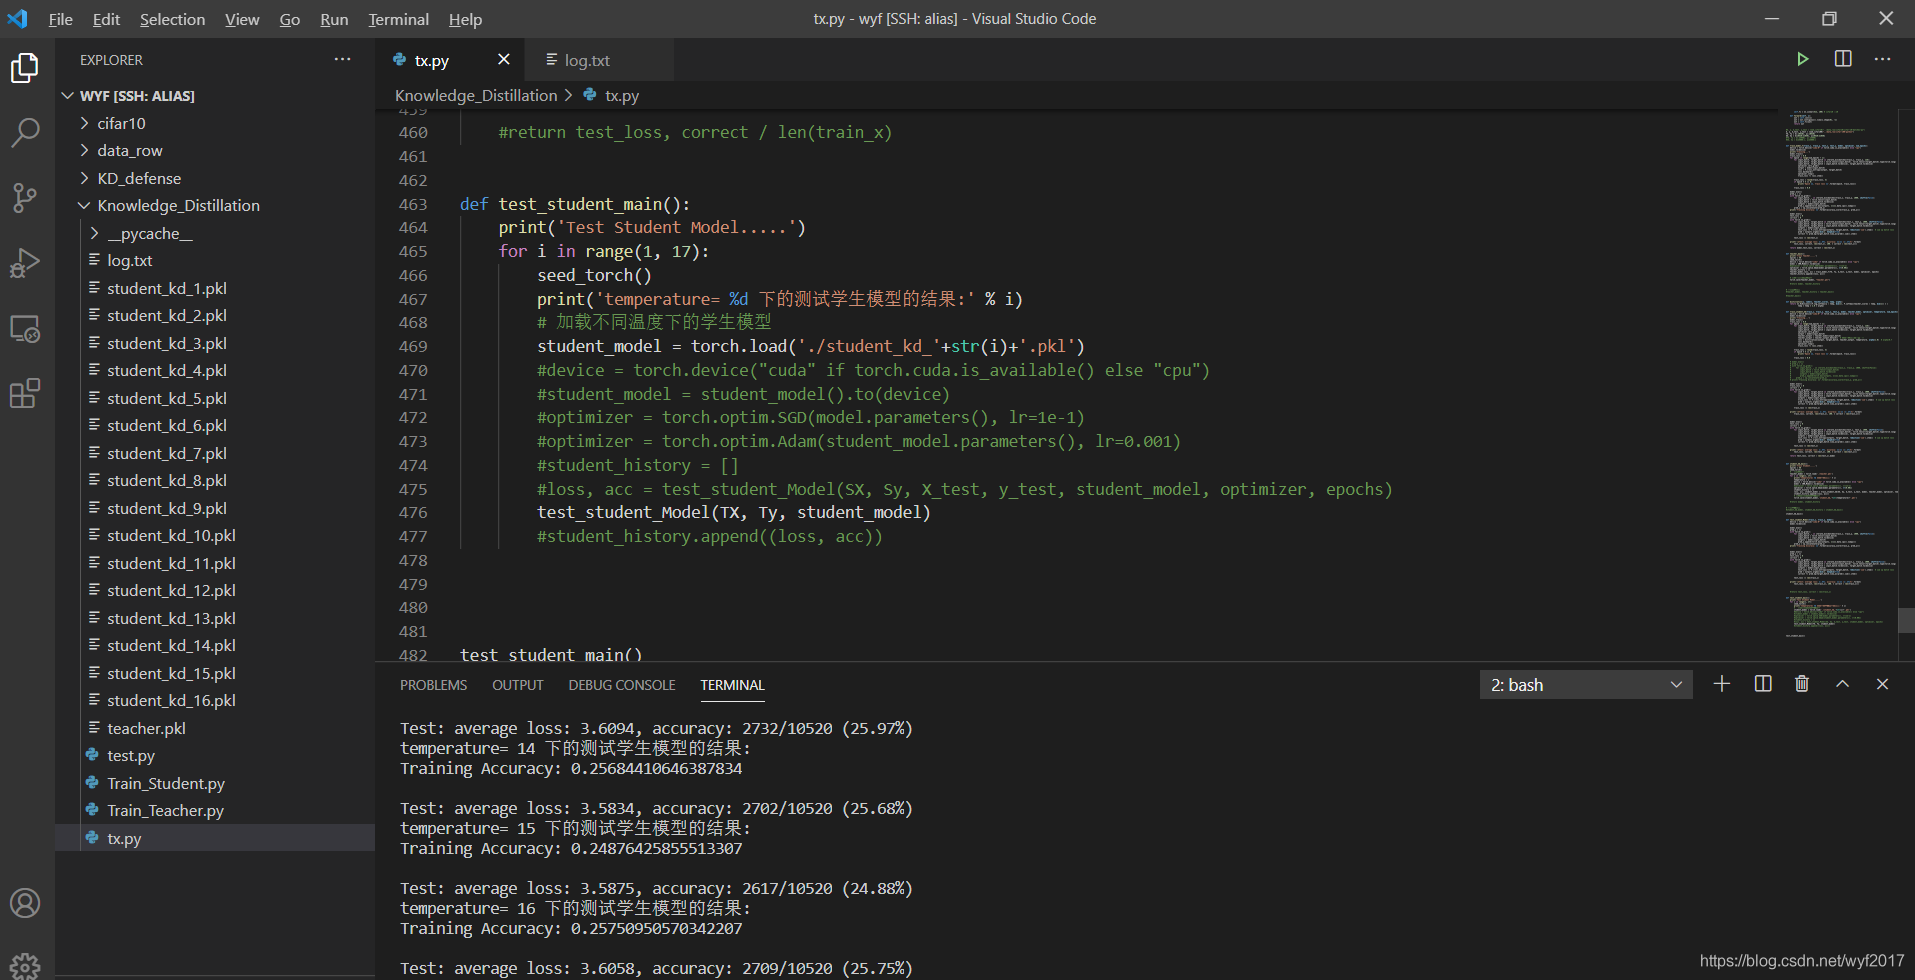The image size is (1915, 980).
Task: Open editor More Actions ellipsis
Action: point(1883,59)
